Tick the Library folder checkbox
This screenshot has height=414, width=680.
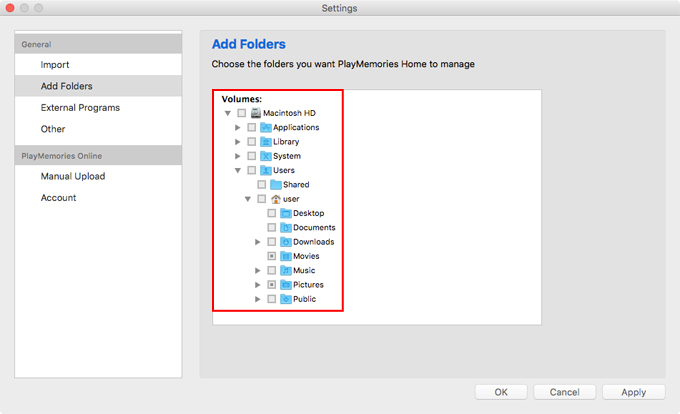pyautogui.click(x=252, y=142)
